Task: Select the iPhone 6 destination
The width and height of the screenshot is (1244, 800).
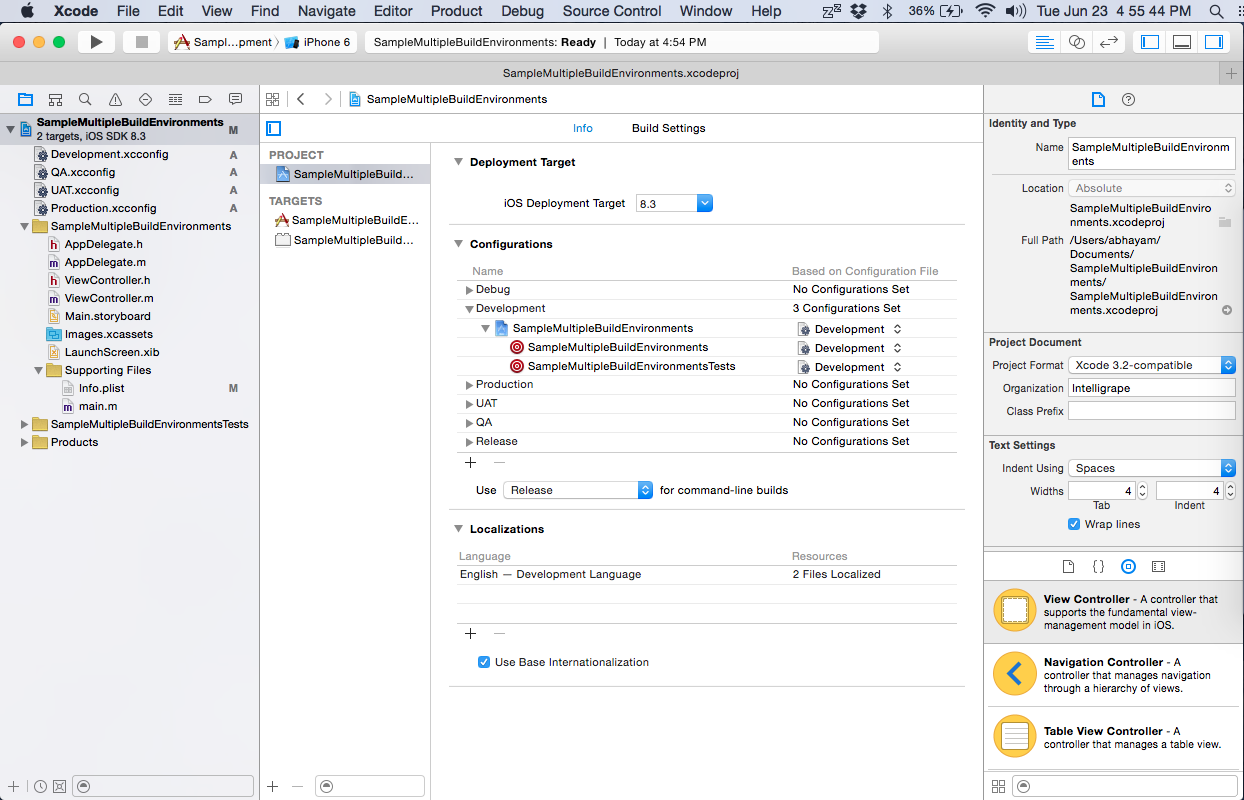Action: 318,42
